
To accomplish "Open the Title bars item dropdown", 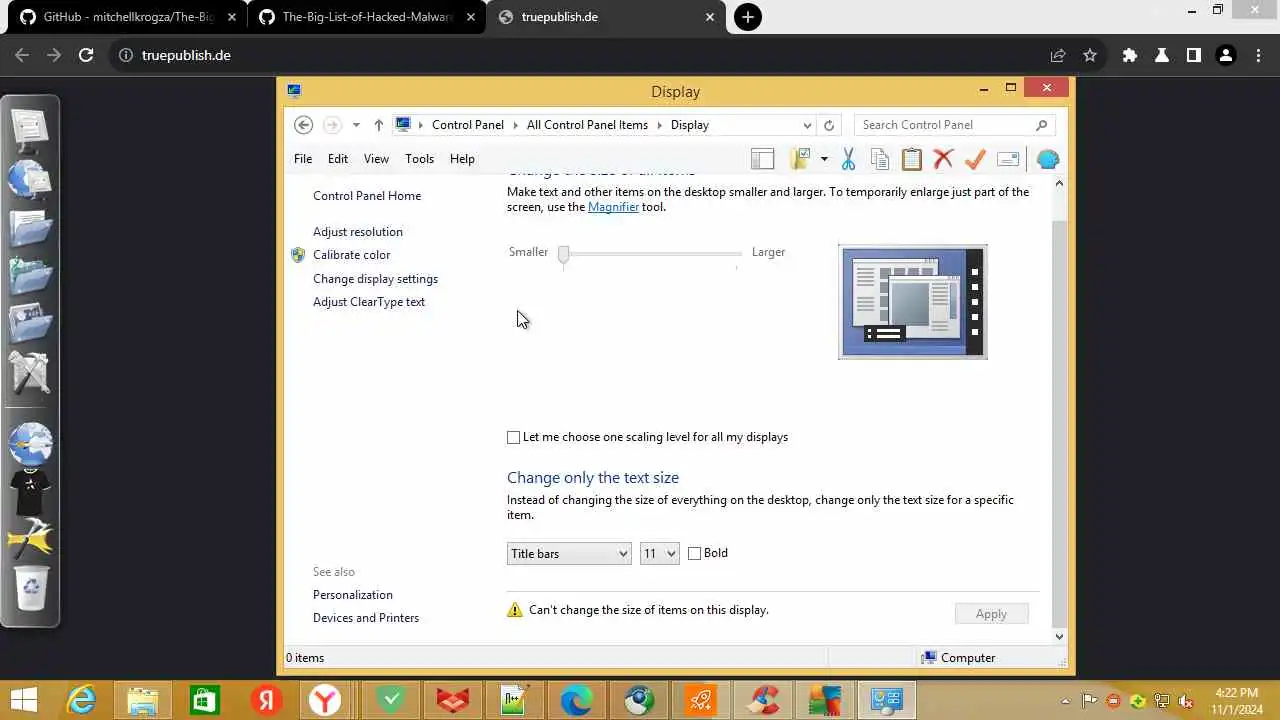I will (569, 553).
